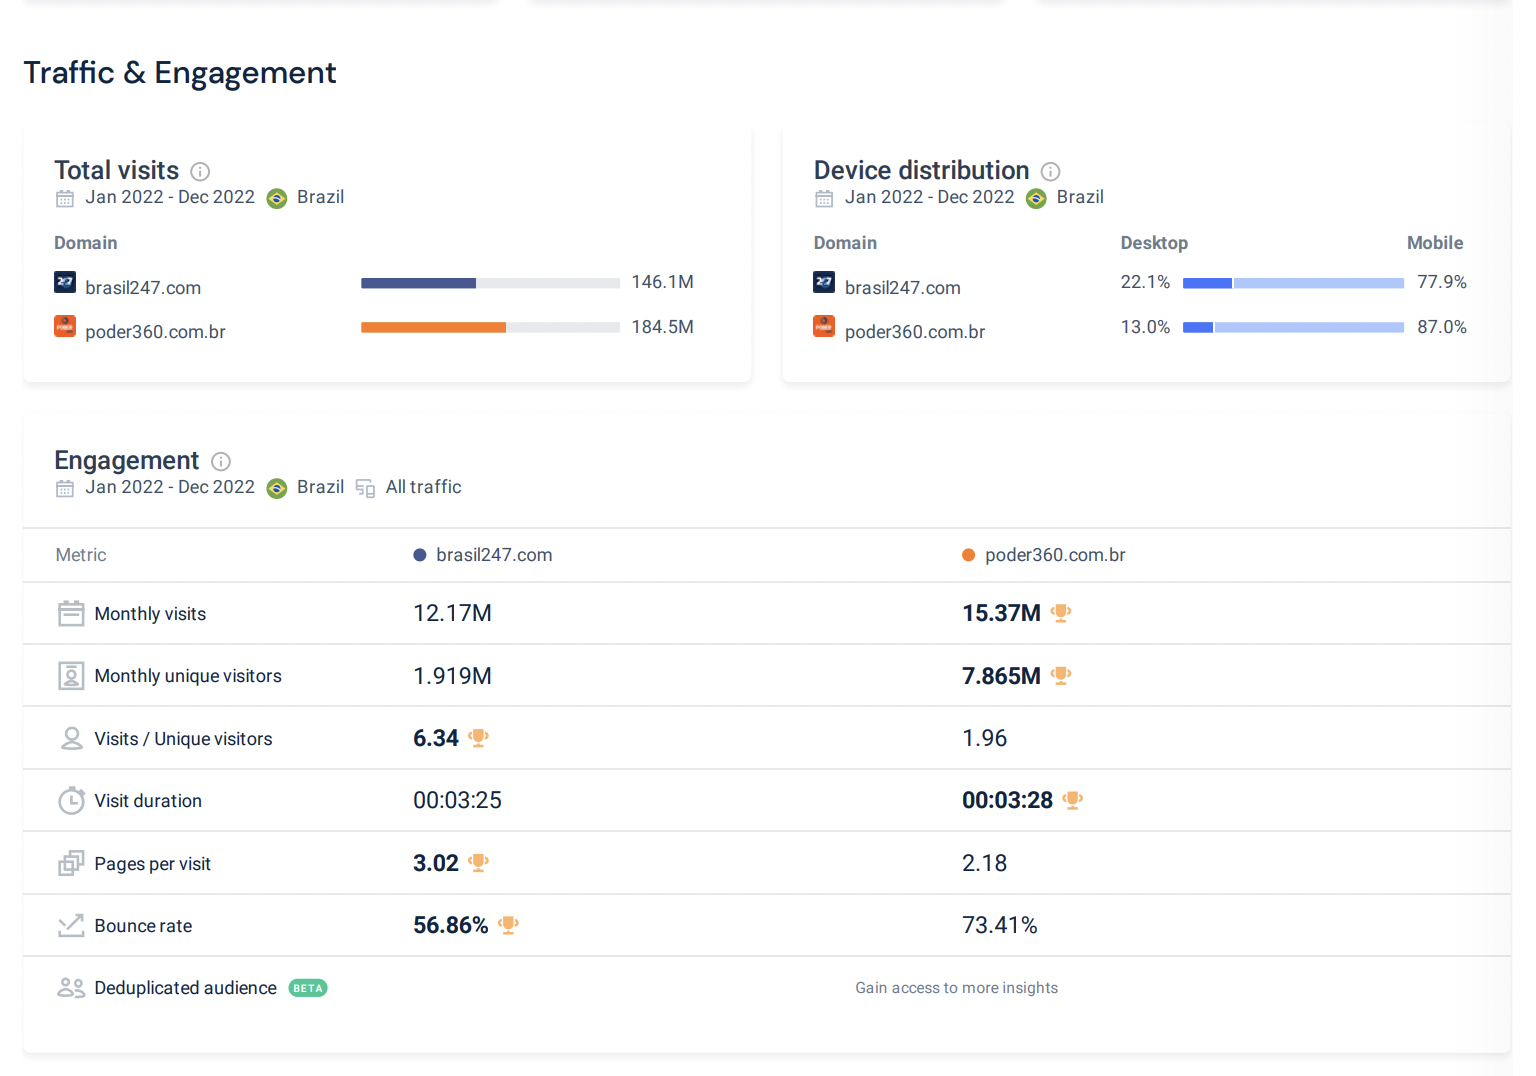Click the info icon beside Engagement heading
The image size is (1536, 1076).
click(x=221, y=461)
